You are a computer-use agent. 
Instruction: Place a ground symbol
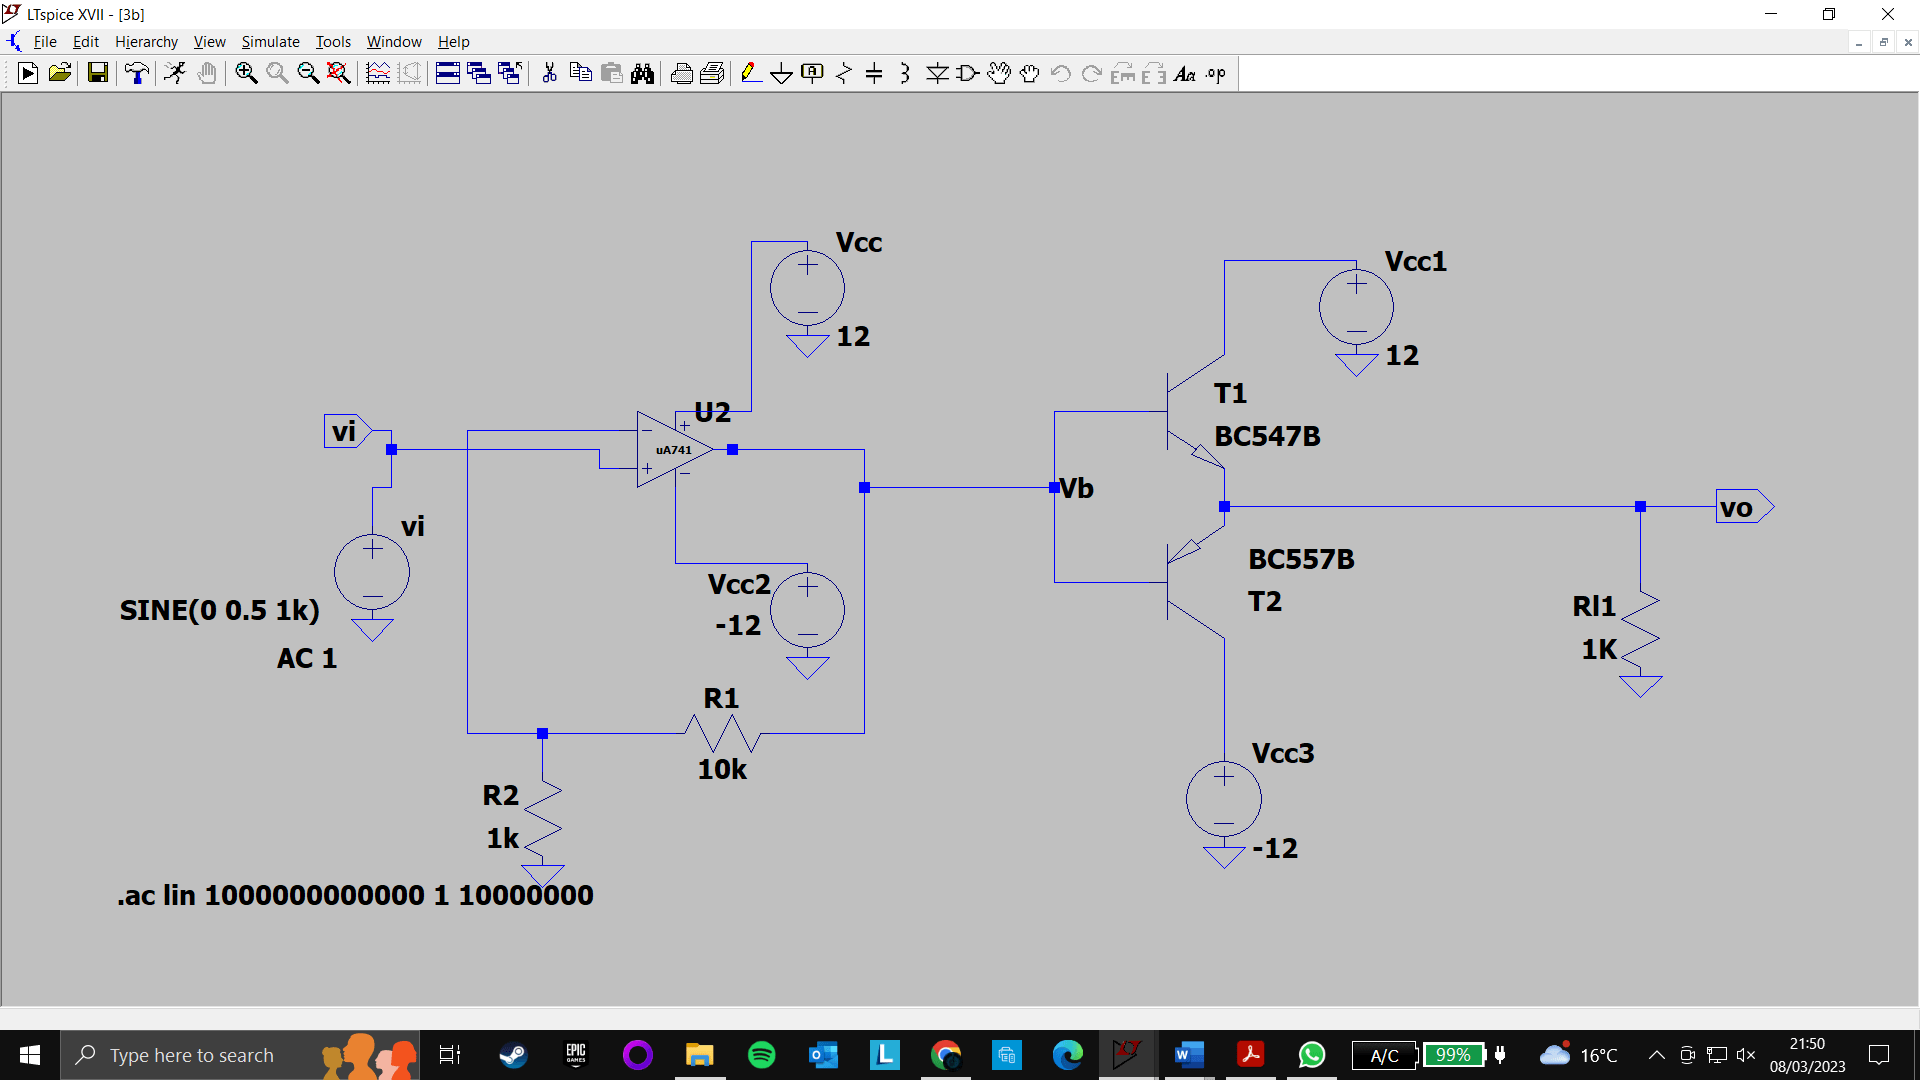pos(781,73)
